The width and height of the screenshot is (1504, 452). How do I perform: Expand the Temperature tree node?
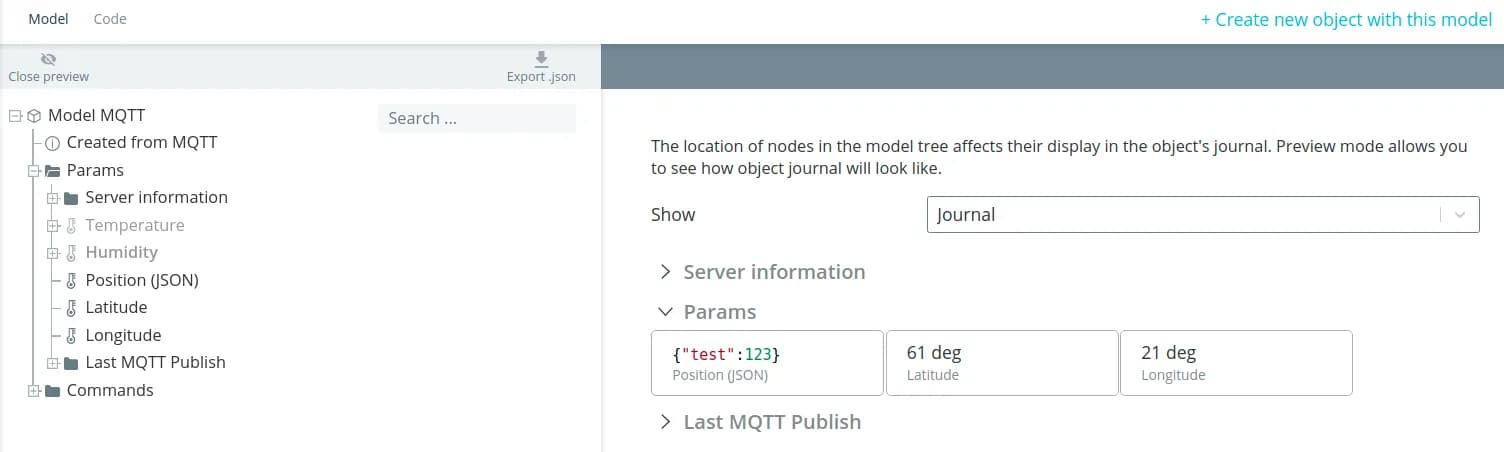[53, 226]
